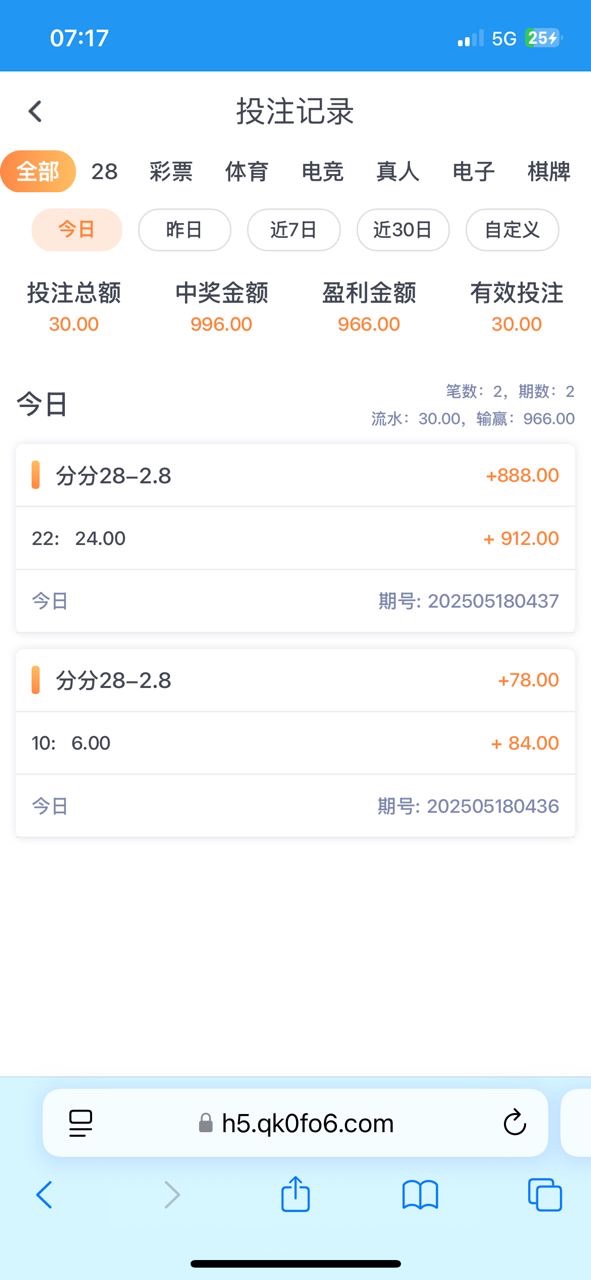This screenshot has width=591, height=1280.
Task: Reload the page with the refresh icon
Action: click(x=514, y=1123)
